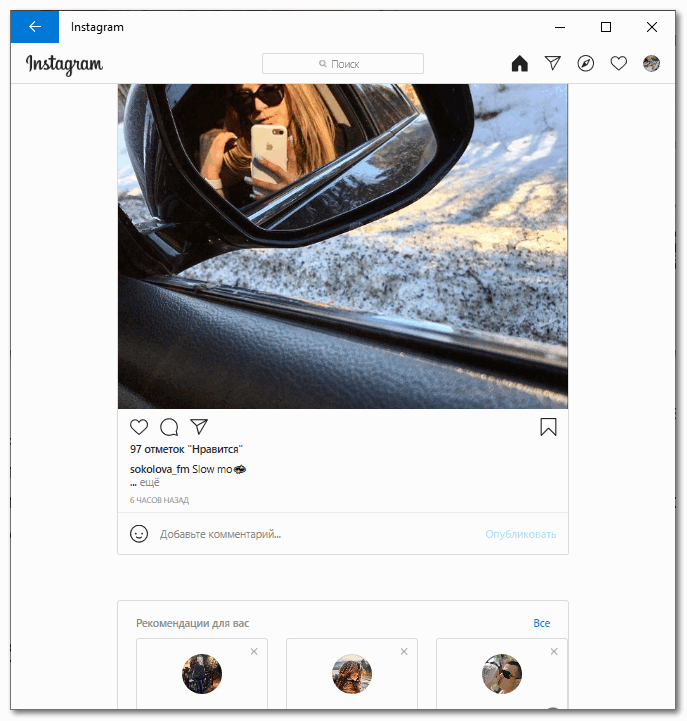The image size is (687, 721).
Task: Share post with paper plane icon below photo
Action: click(199, 427)
